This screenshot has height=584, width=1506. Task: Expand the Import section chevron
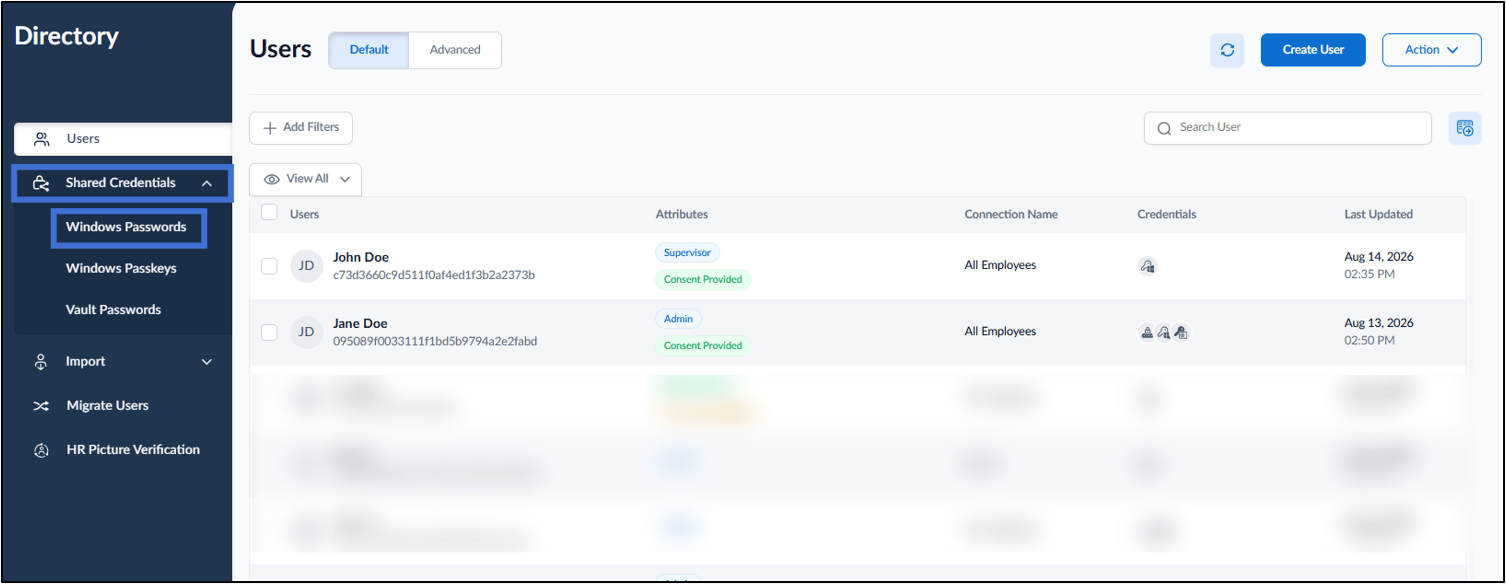coord(207,362)
